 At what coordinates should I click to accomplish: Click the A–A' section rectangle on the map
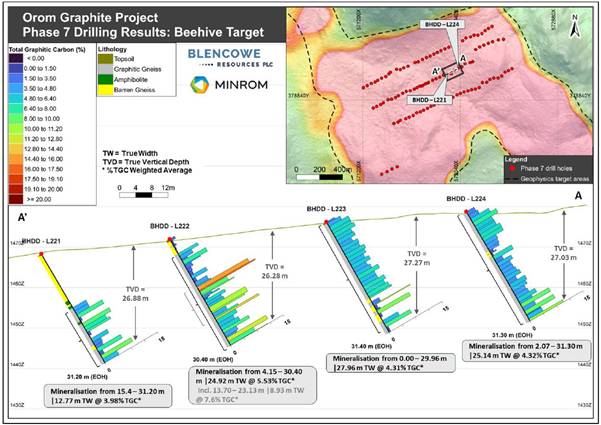449,69
